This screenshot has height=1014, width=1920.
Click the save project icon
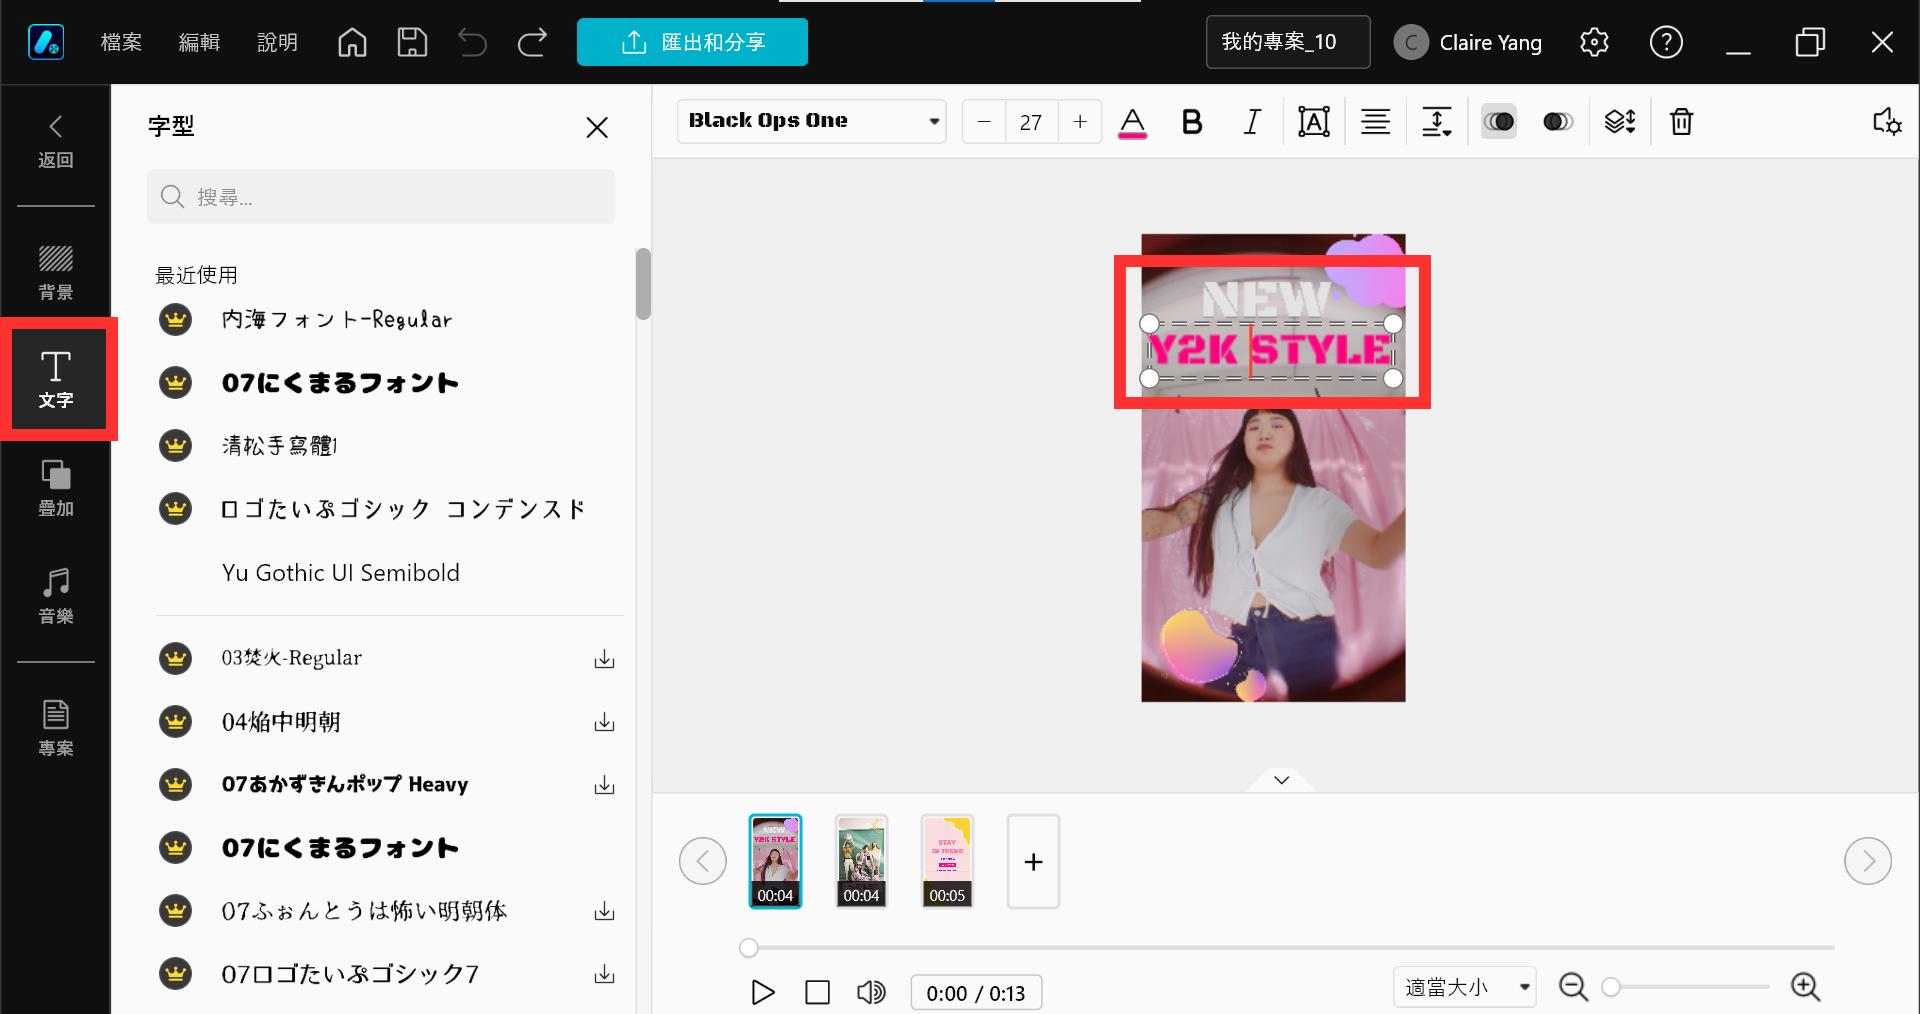[x=412, y=42]
